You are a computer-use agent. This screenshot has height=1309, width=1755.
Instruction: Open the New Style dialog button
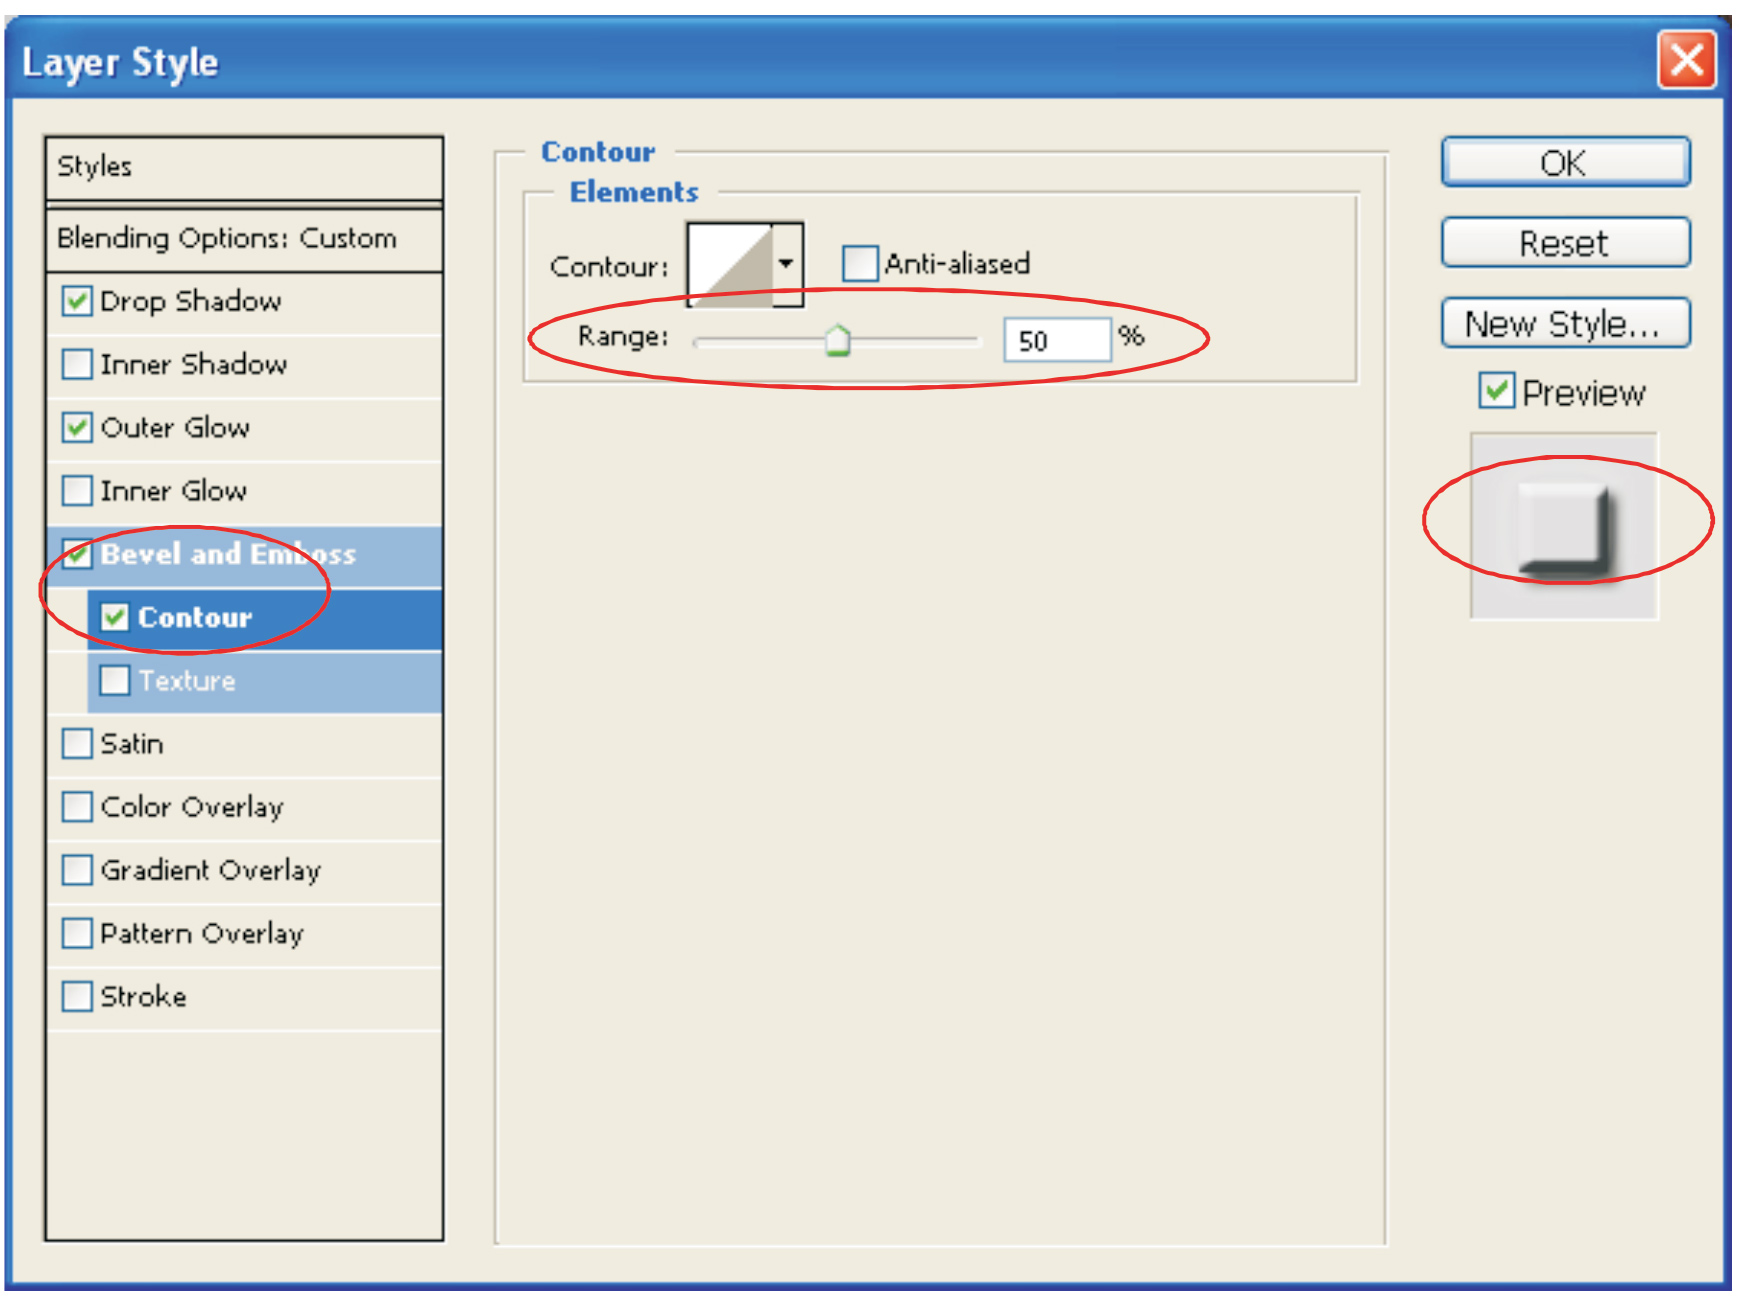click(1564, 324)
